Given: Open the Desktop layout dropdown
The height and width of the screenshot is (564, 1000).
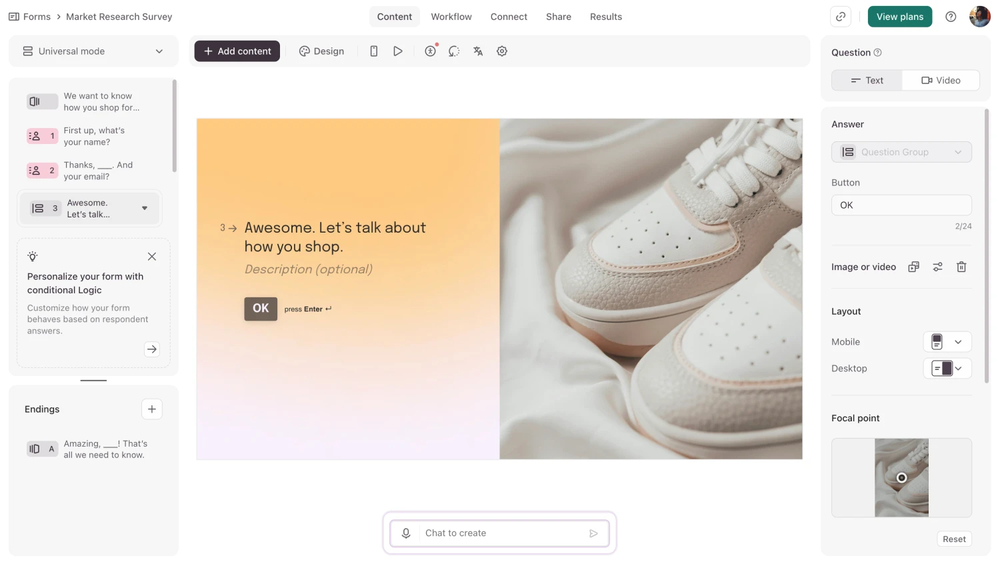Looking at the screenshot, I should (947, 368).
